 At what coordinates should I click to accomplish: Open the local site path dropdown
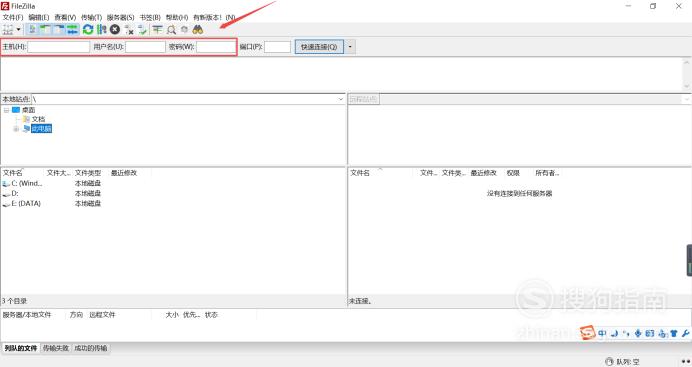[341, 99]
